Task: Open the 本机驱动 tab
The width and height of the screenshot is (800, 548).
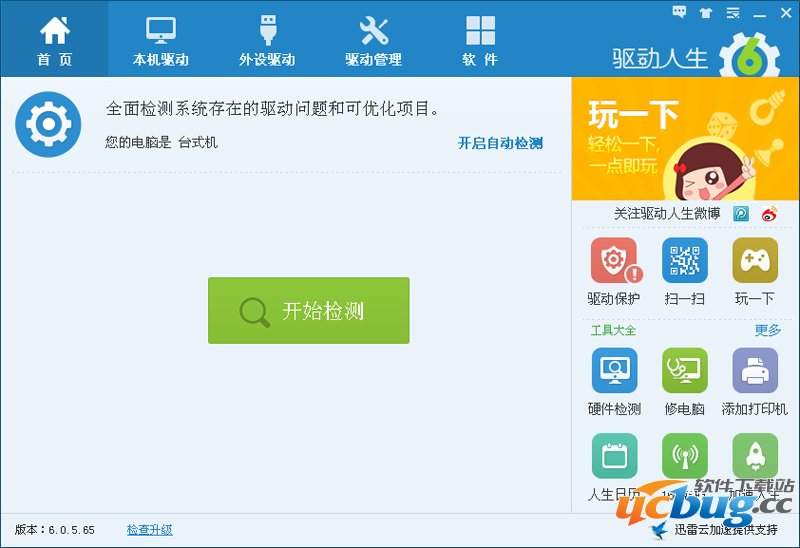Action: (x=161, y=40)
